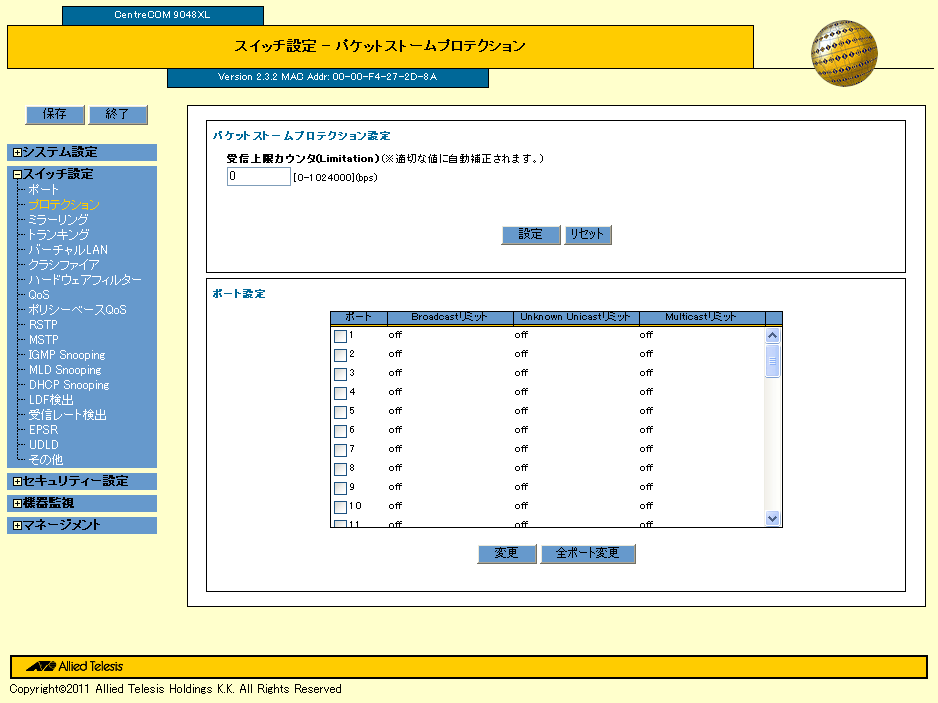Screen dimensions: 938x703
Task: Click the 全ポート変更 button
Action: [587, 553]
